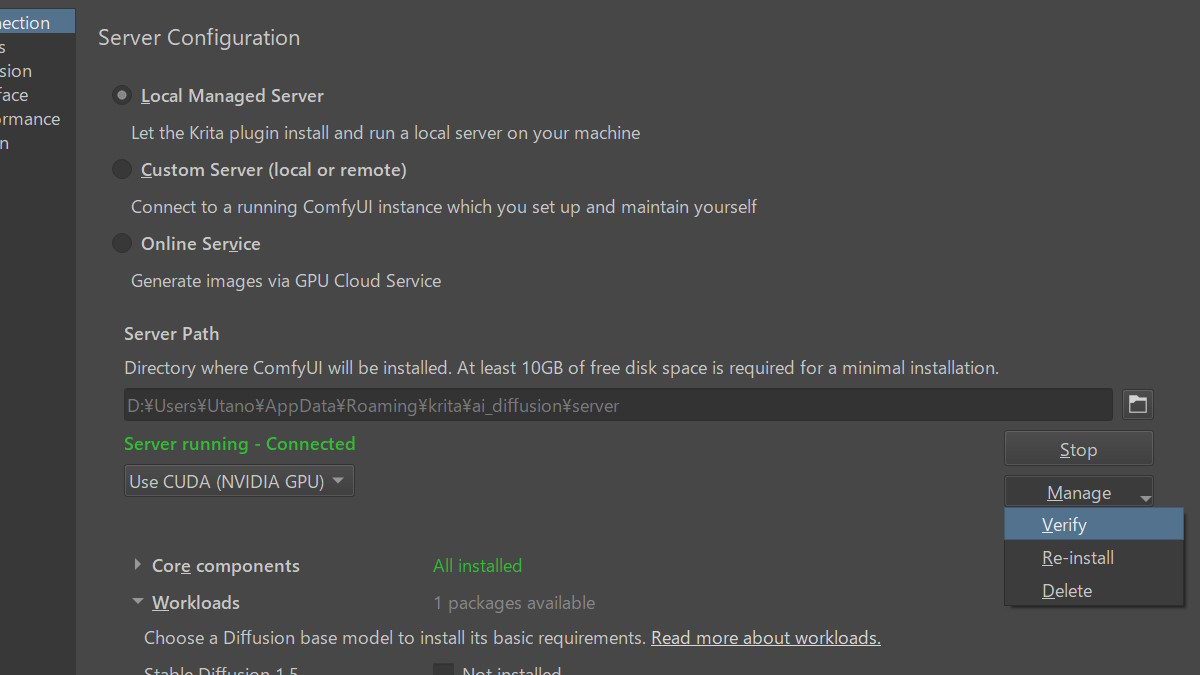Choose Custom Server (local or remote) radio
This screenshot has width=1200, height=675.
click(122, 170)
